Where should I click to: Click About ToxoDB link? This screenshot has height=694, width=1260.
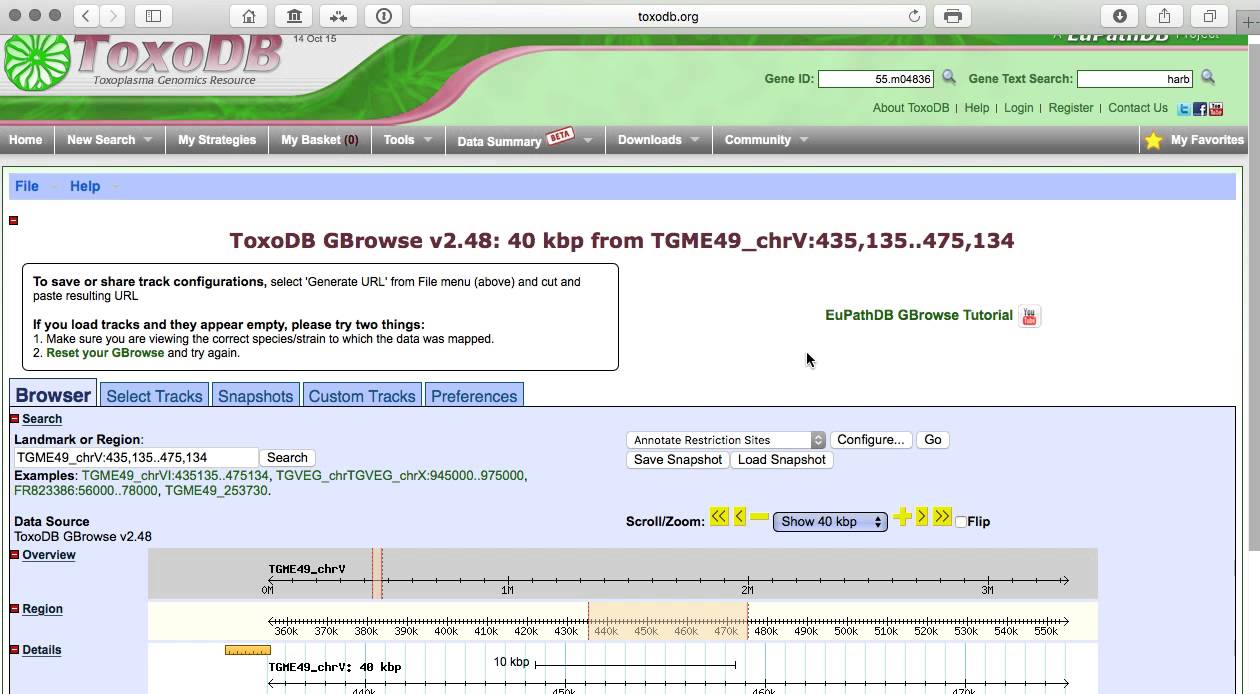tap(911, 108)
